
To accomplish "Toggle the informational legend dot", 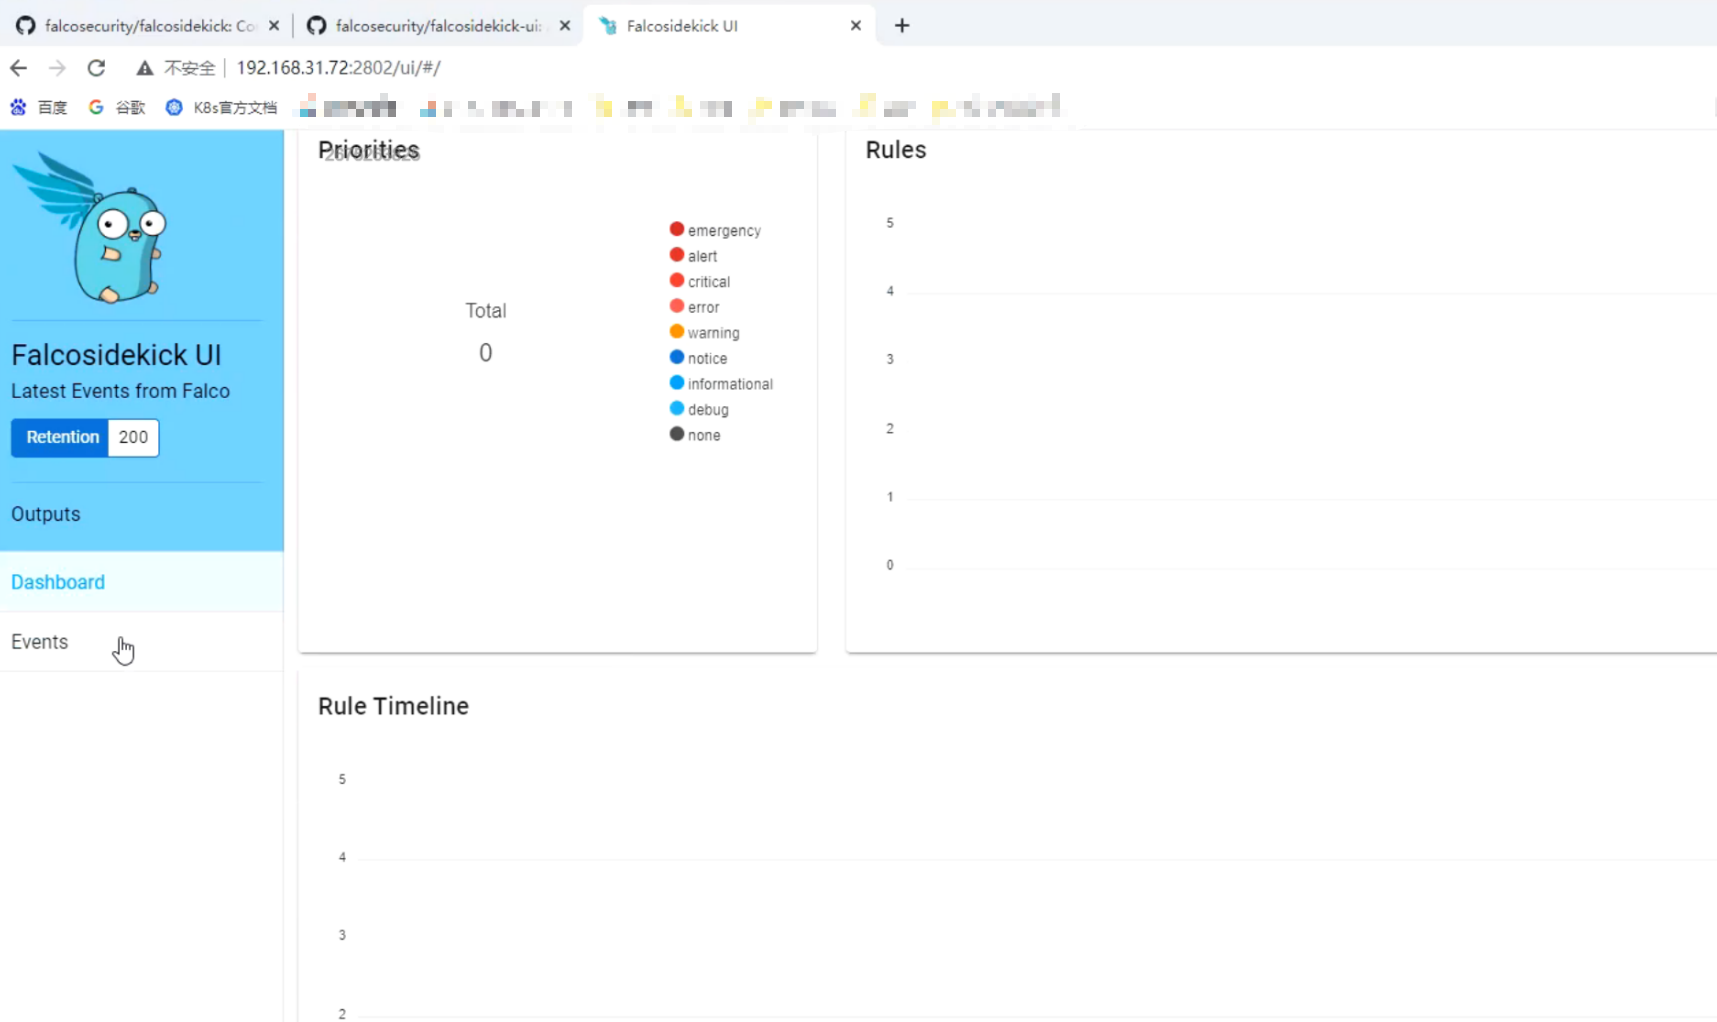I will coord(677,383).
